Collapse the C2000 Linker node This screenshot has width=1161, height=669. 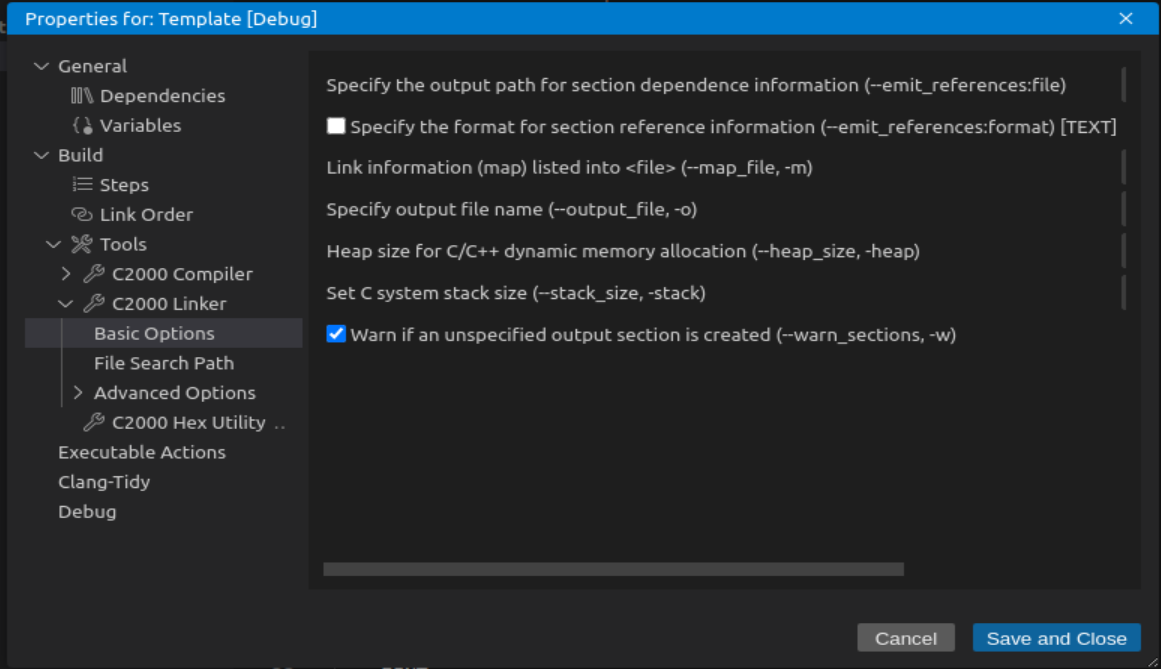(66, 303)
